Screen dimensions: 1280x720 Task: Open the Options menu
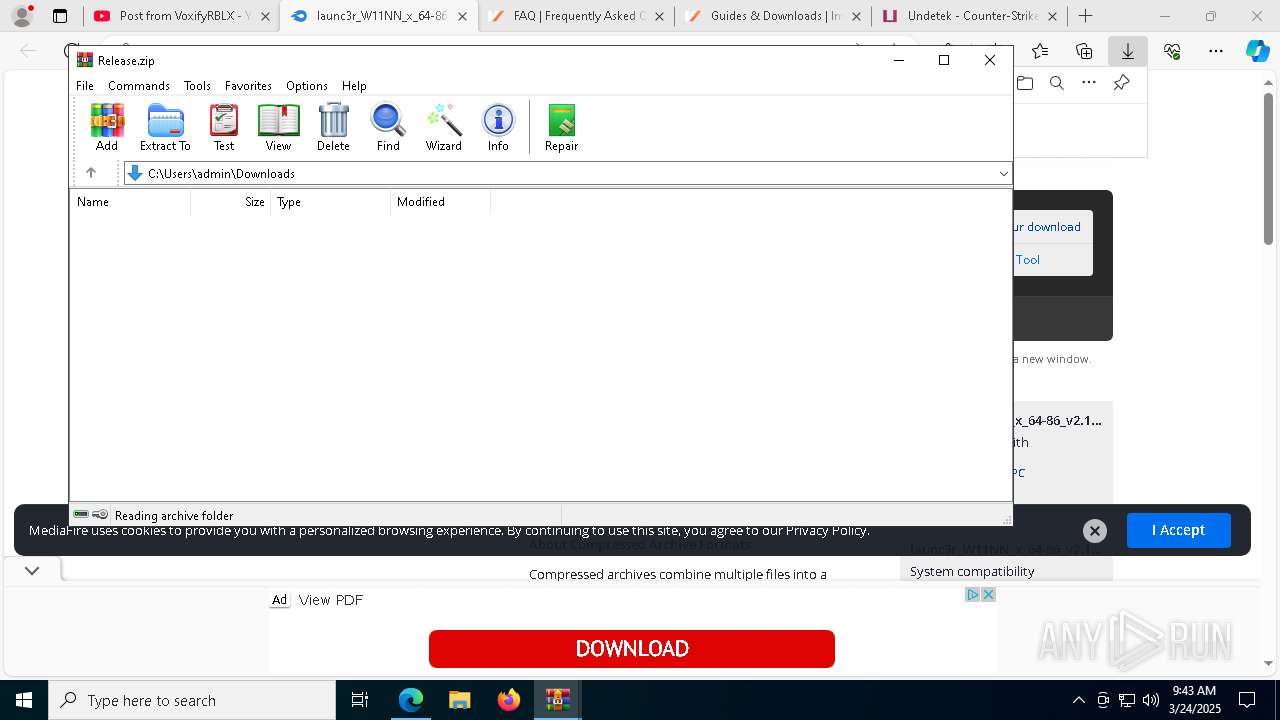(x=307, y=86)
